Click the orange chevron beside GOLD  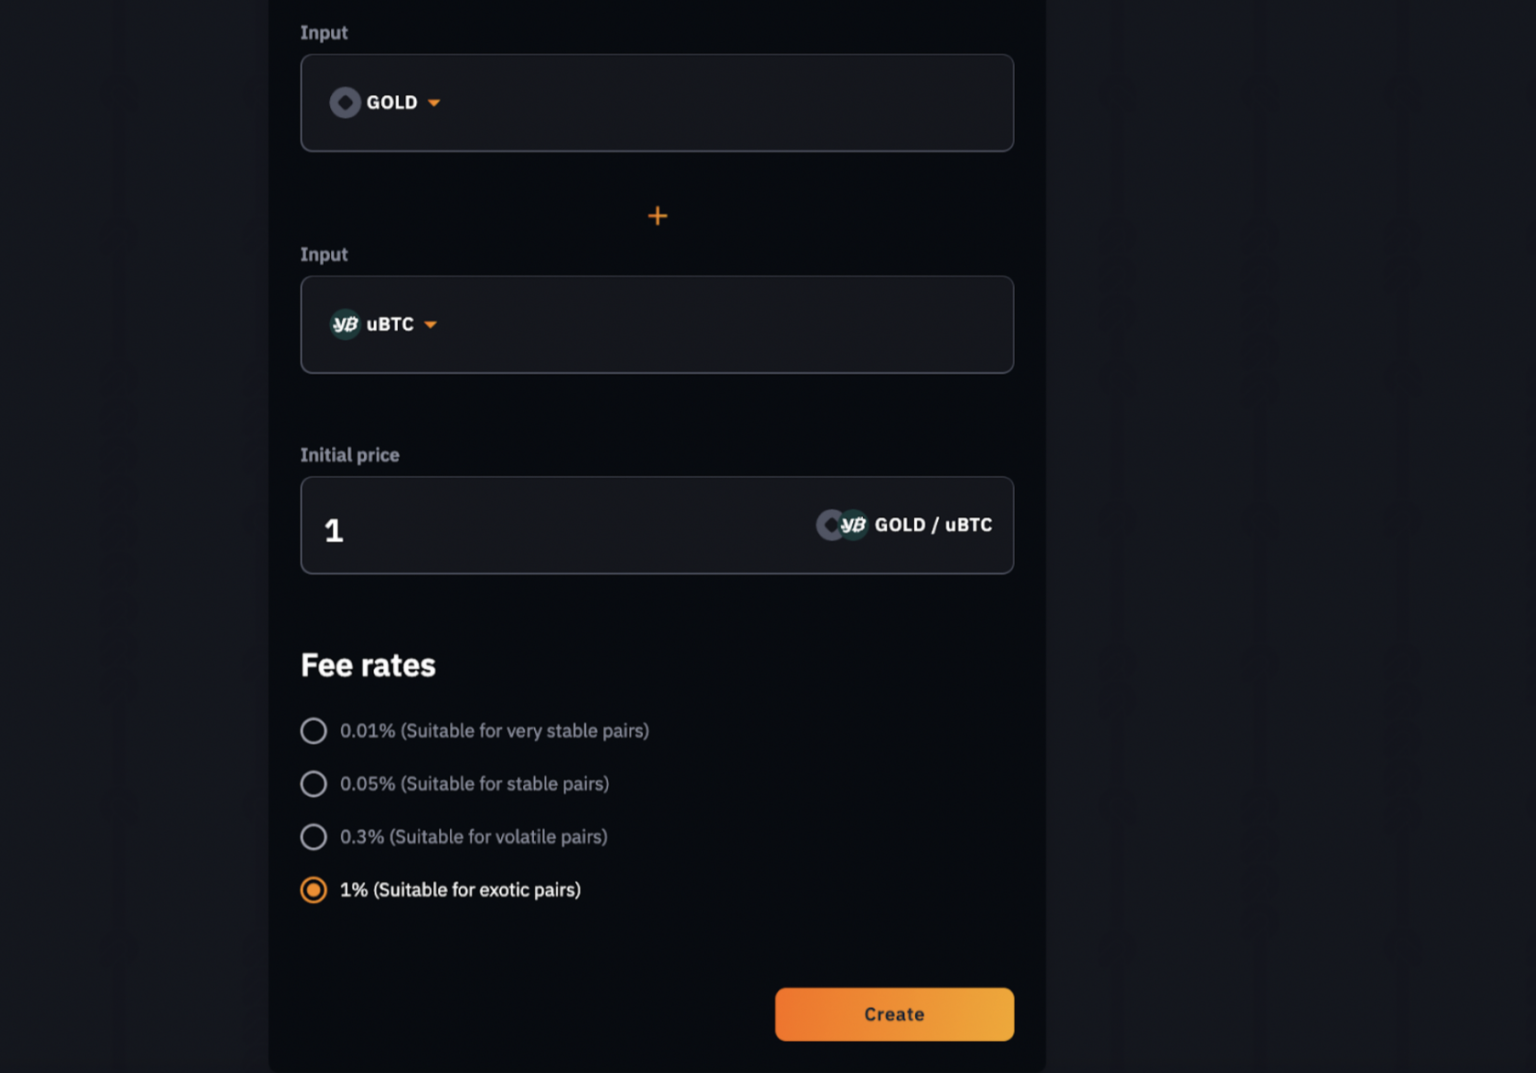434,102
